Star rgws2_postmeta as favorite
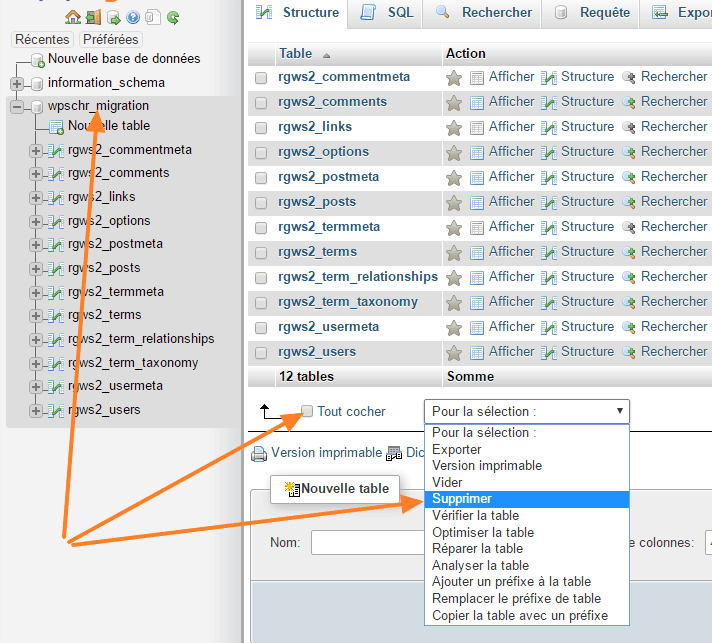 [x=454, y=178]
